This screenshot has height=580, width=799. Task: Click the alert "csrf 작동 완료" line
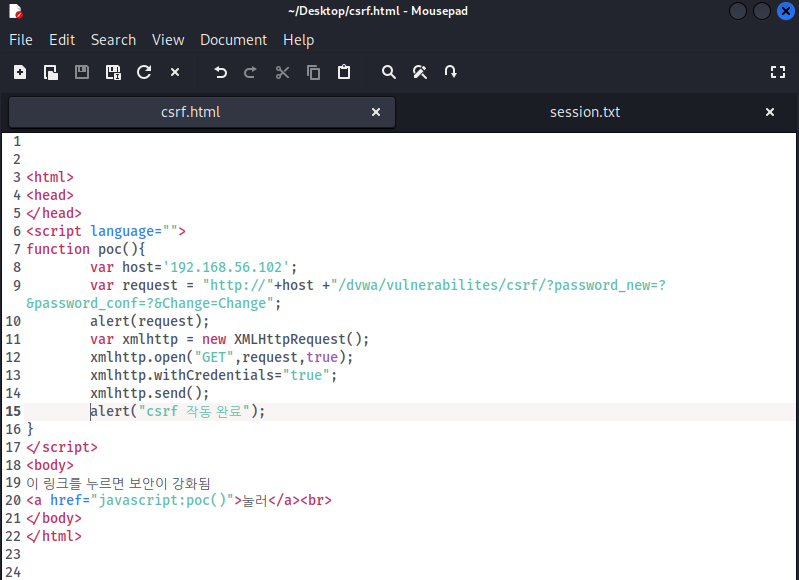click(x=178, y=411)
